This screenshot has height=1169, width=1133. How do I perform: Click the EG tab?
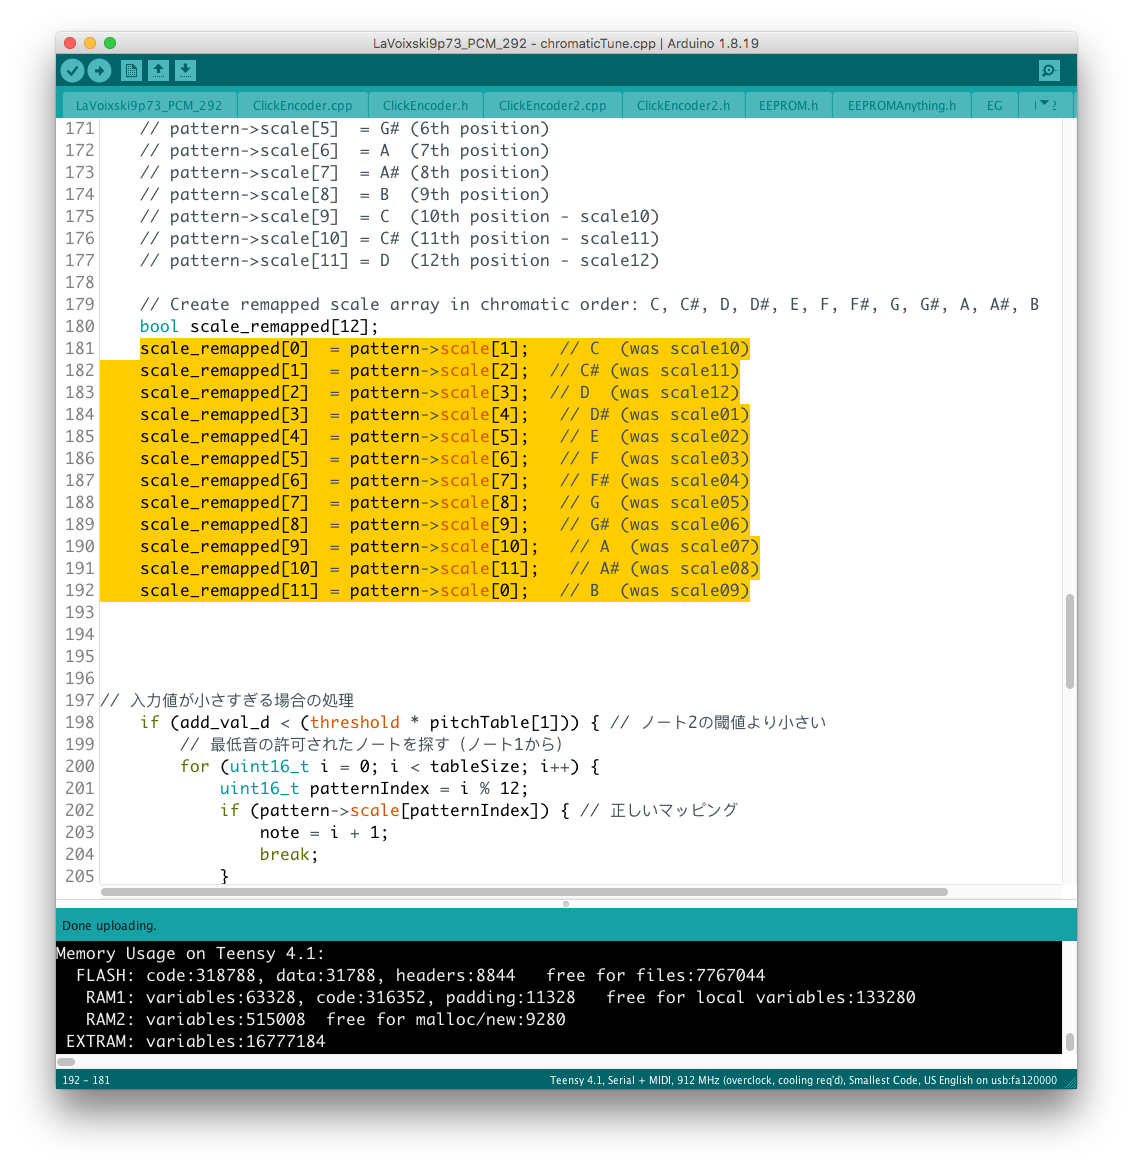click(994, 105)
